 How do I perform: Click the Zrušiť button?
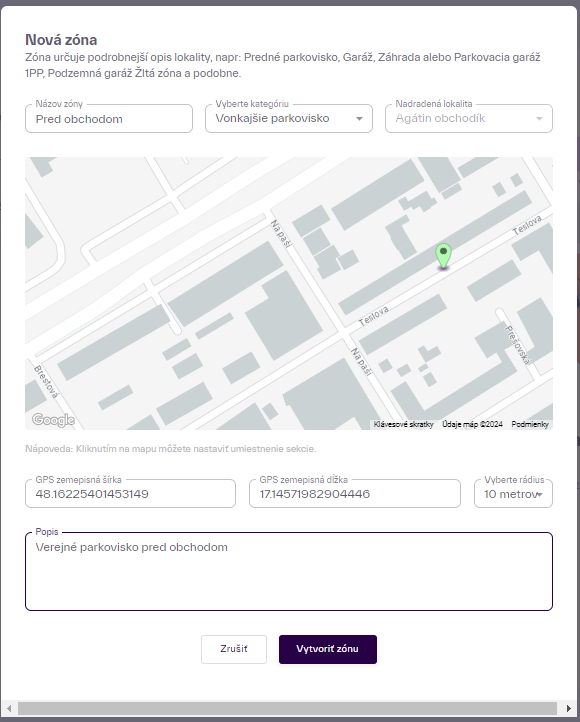click(234, 649)
